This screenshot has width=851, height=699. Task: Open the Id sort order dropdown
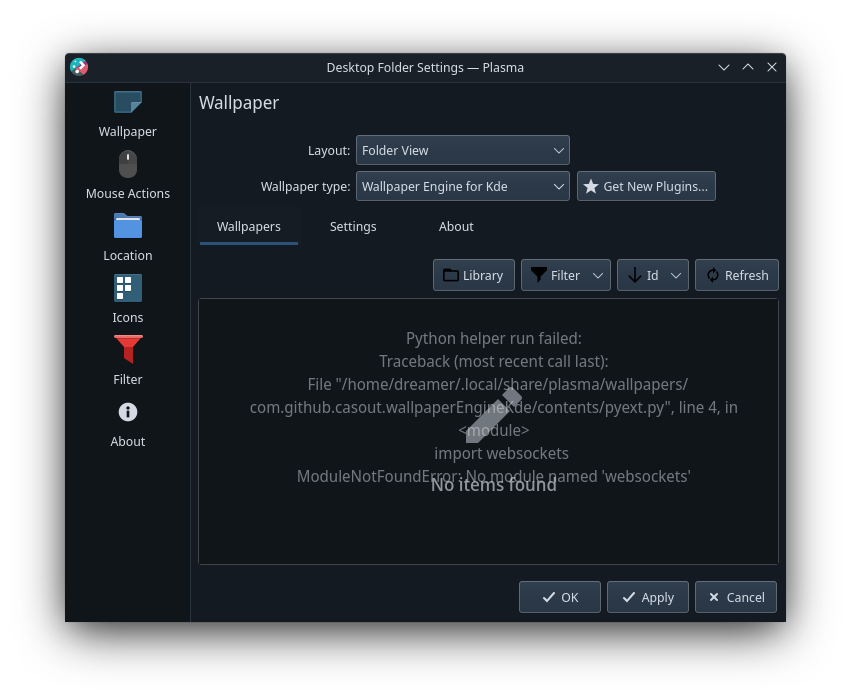pos(652,275)
